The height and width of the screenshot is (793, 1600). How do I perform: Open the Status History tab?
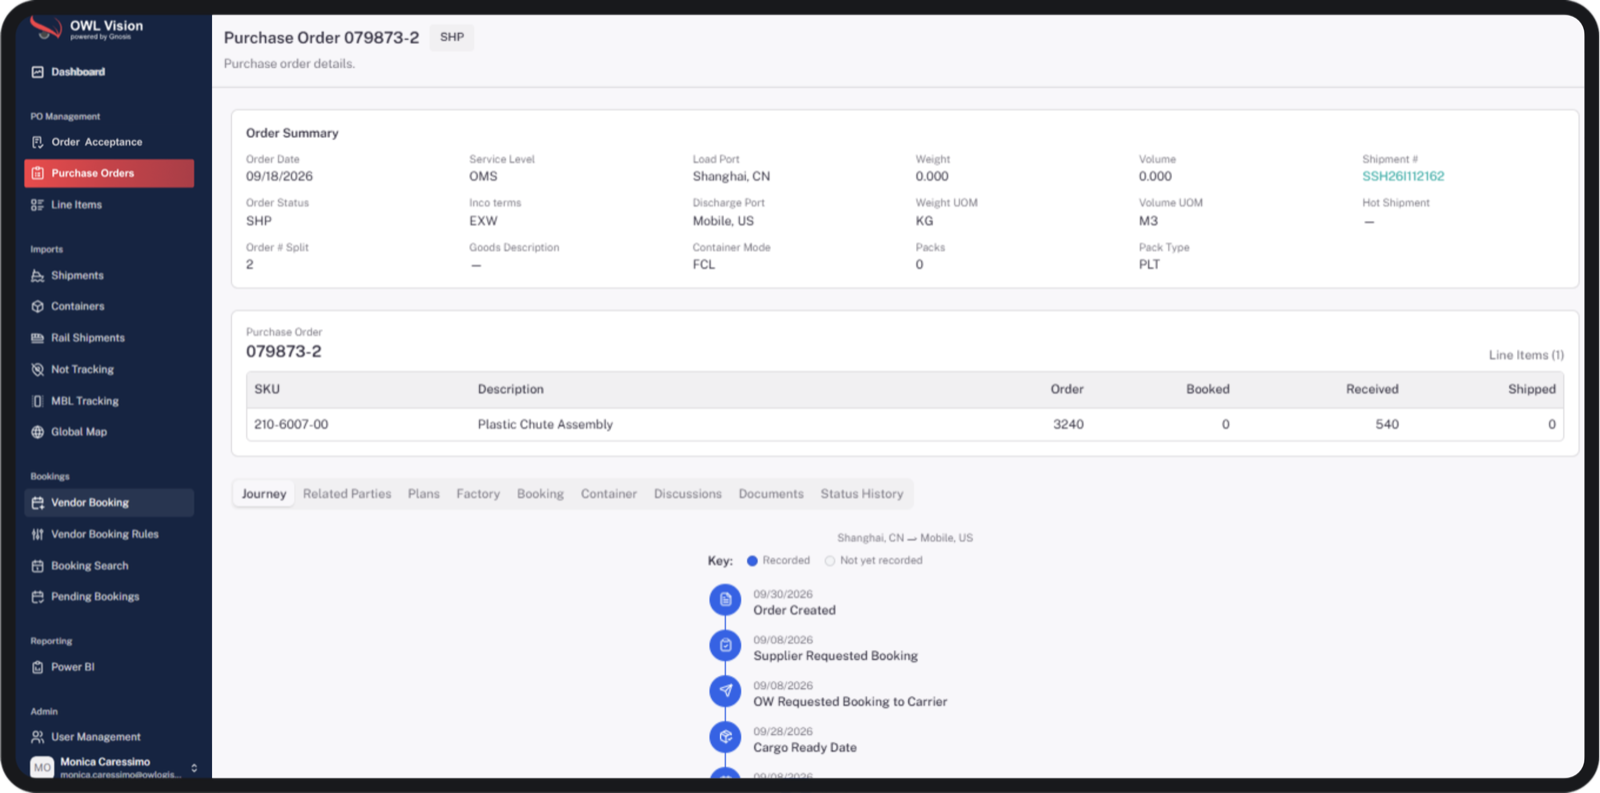pos(862,494)
